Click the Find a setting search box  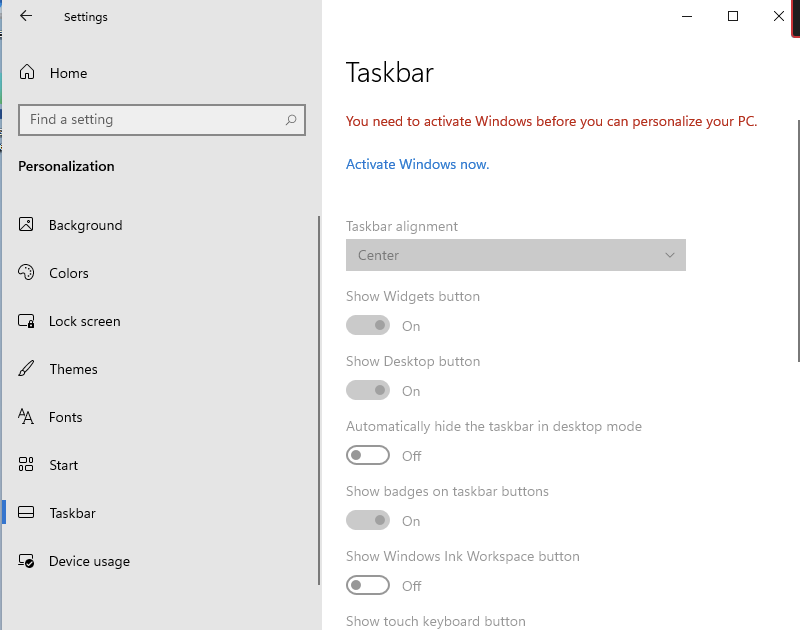[x=150, y=120]
